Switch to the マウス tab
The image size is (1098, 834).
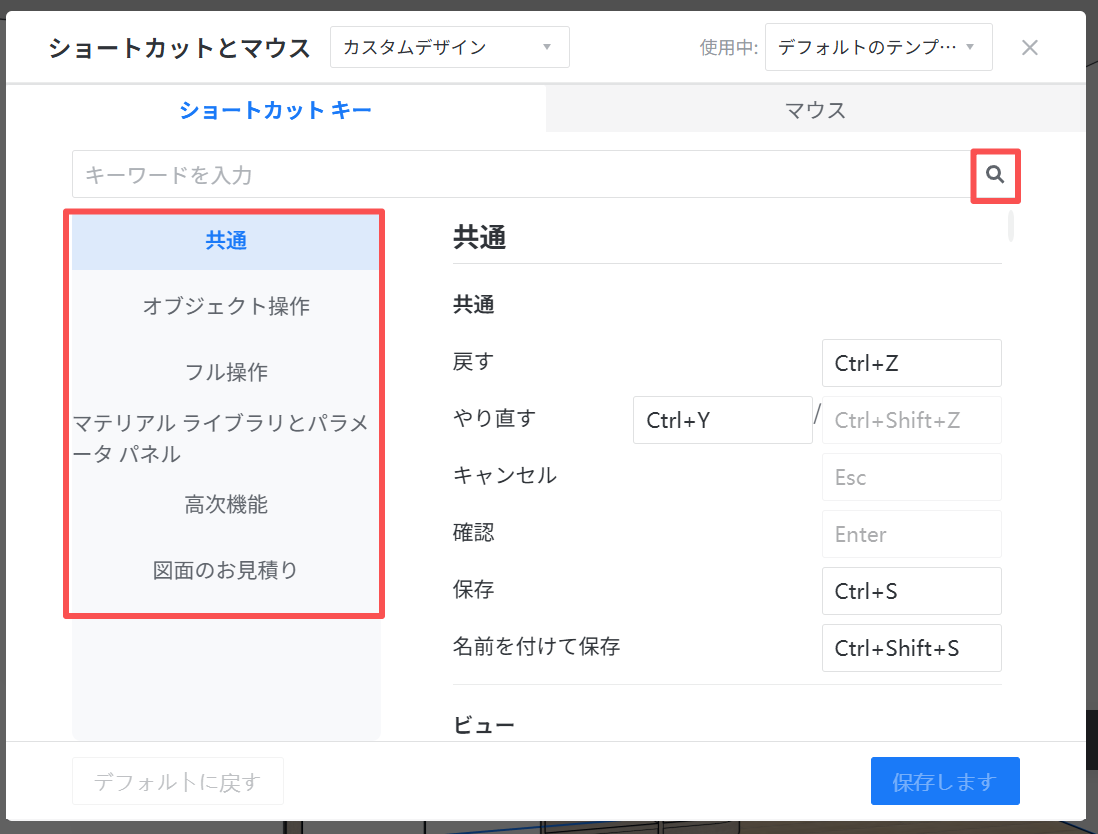click(x=816, y=110)
